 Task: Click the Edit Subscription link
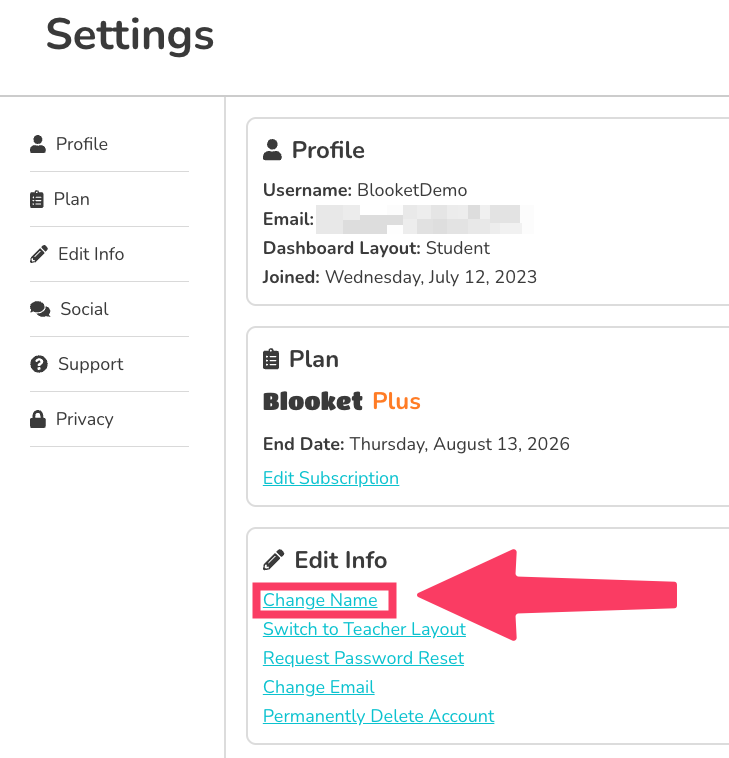coord(330,478)
